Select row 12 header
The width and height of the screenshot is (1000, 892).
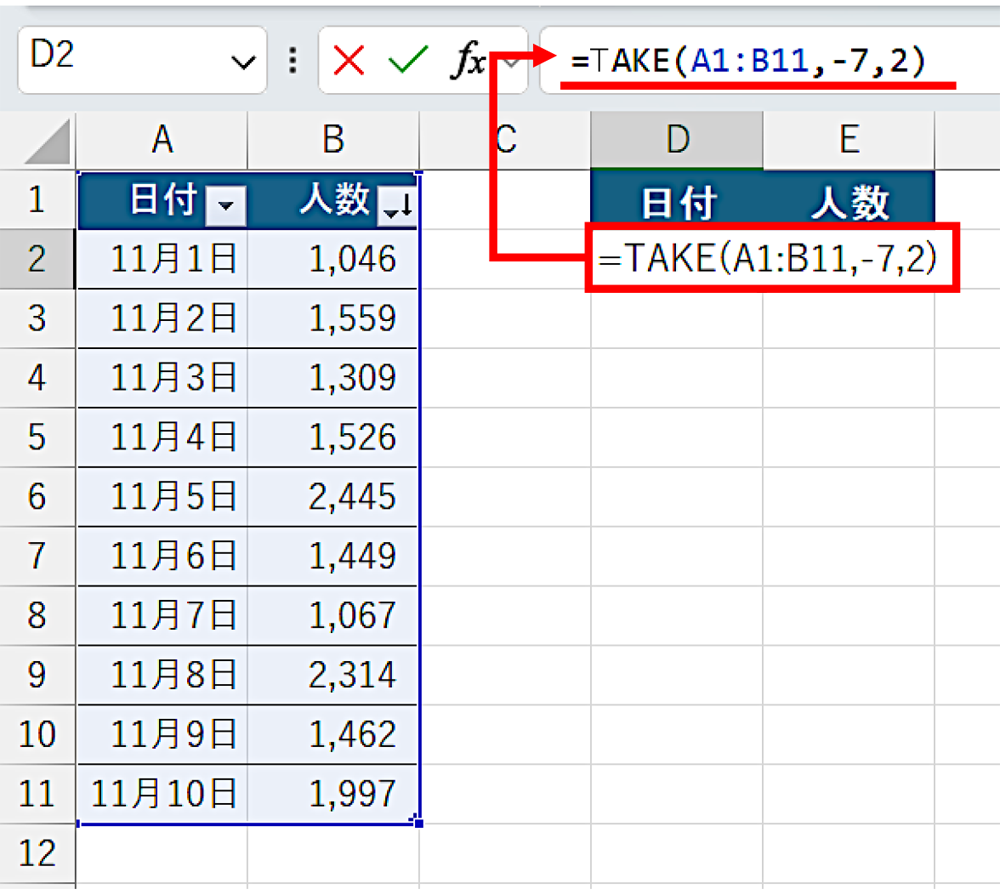click(x=37, y=853)
